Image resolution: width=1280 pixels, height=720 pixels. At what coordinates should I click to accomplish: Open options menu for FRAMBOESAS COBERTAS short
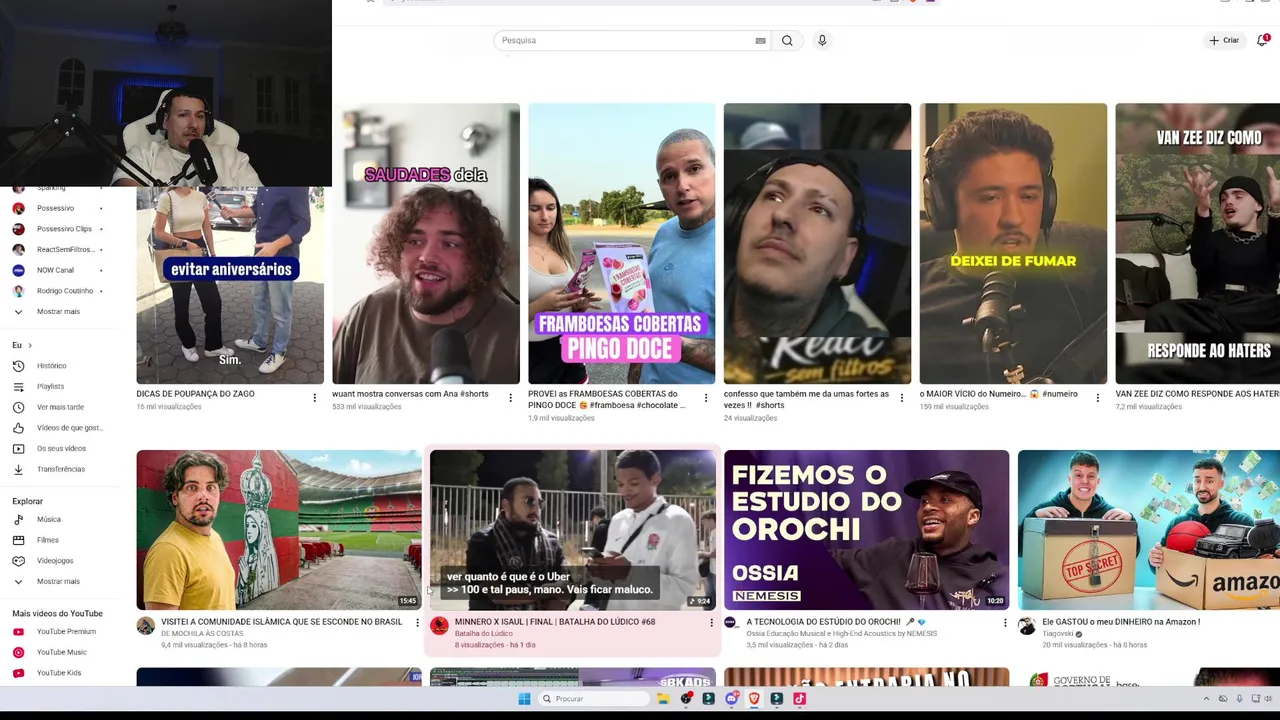pos(706,398)
